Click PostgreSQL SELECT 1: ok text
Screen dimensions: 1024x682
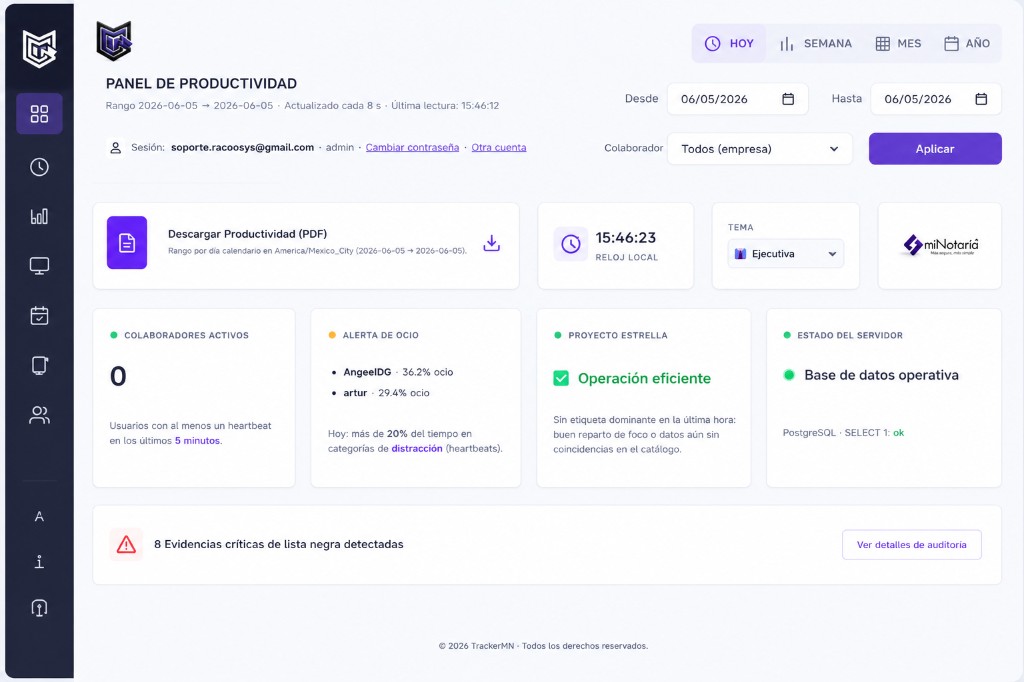click(x=843, y=432)
